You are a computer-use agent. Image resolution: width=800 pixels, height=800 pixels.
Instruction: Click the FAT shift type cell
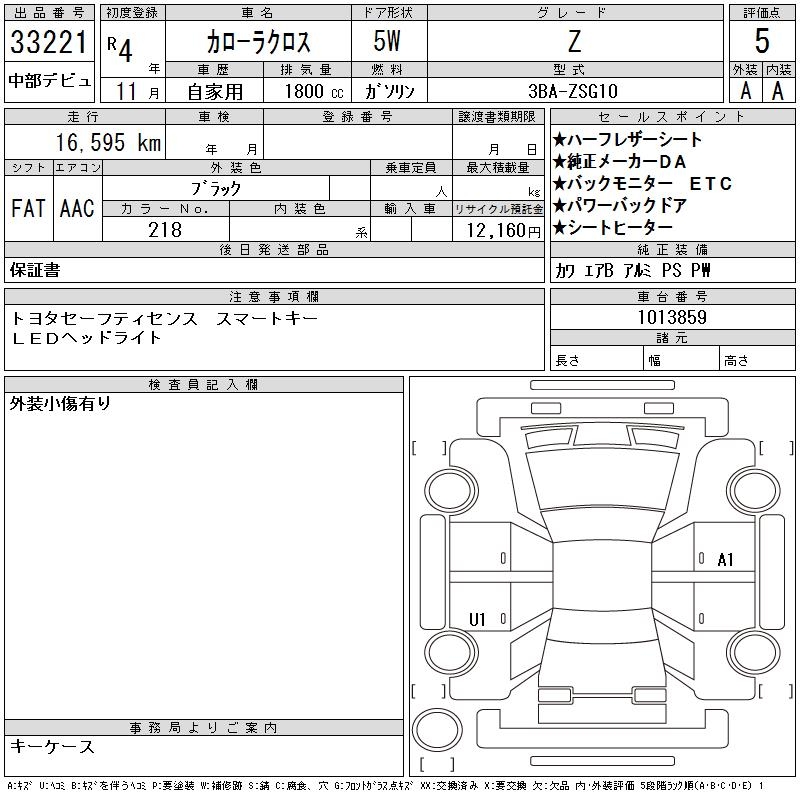(x=28, y=209)
